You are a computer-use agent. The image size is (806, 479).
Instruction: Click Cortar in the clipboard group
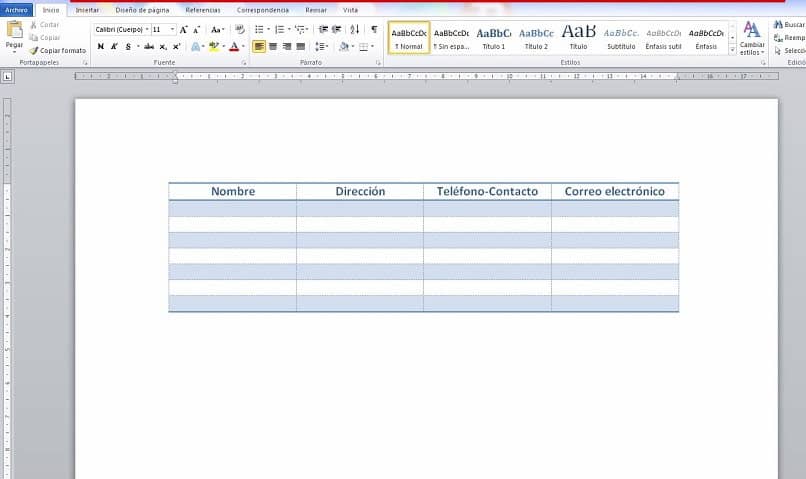click(x=44, y=25)
